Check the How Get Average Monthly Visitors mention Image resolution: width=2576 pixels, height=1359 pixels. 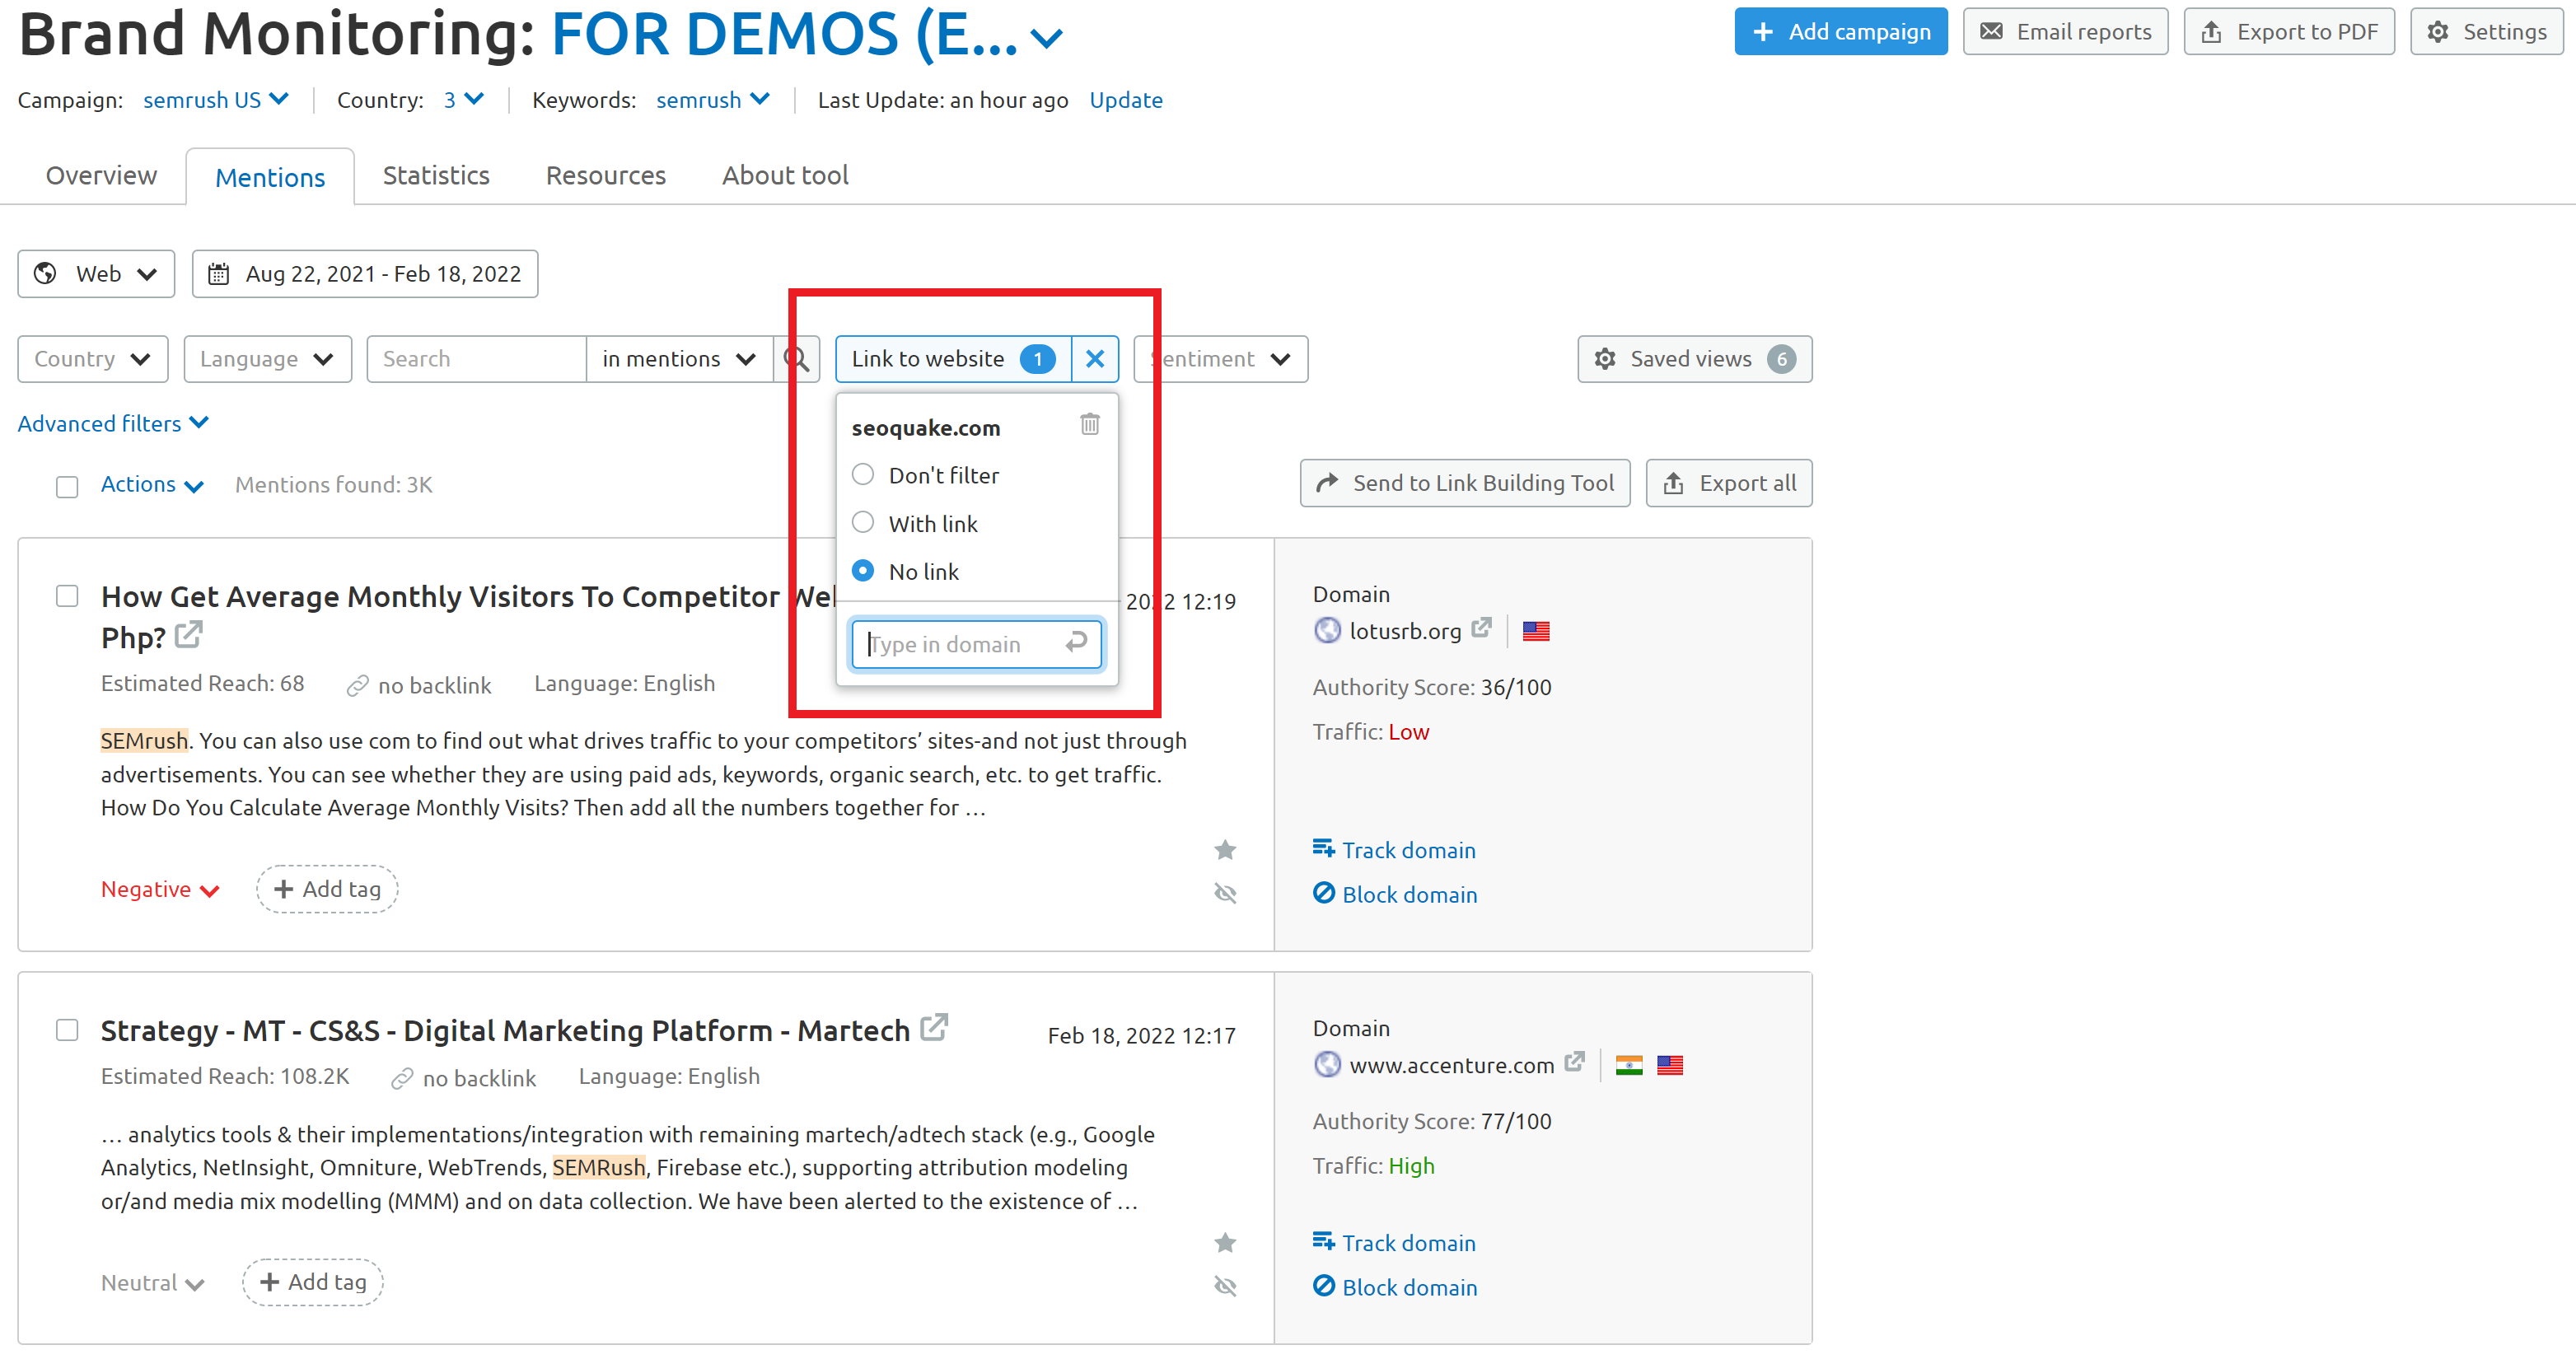point(67,596)
